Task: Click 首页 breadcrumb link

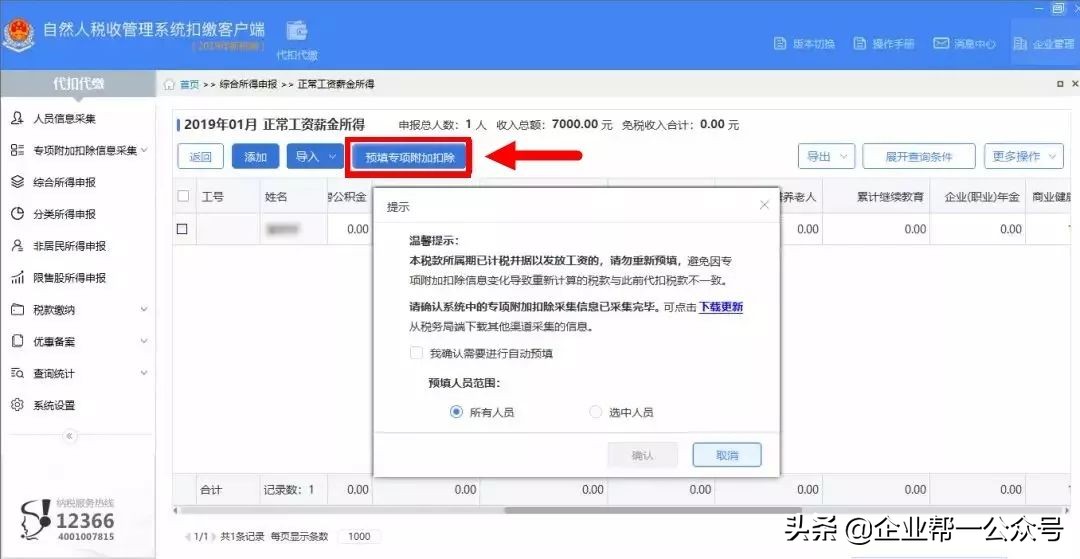Action: (x=189, y=85)
